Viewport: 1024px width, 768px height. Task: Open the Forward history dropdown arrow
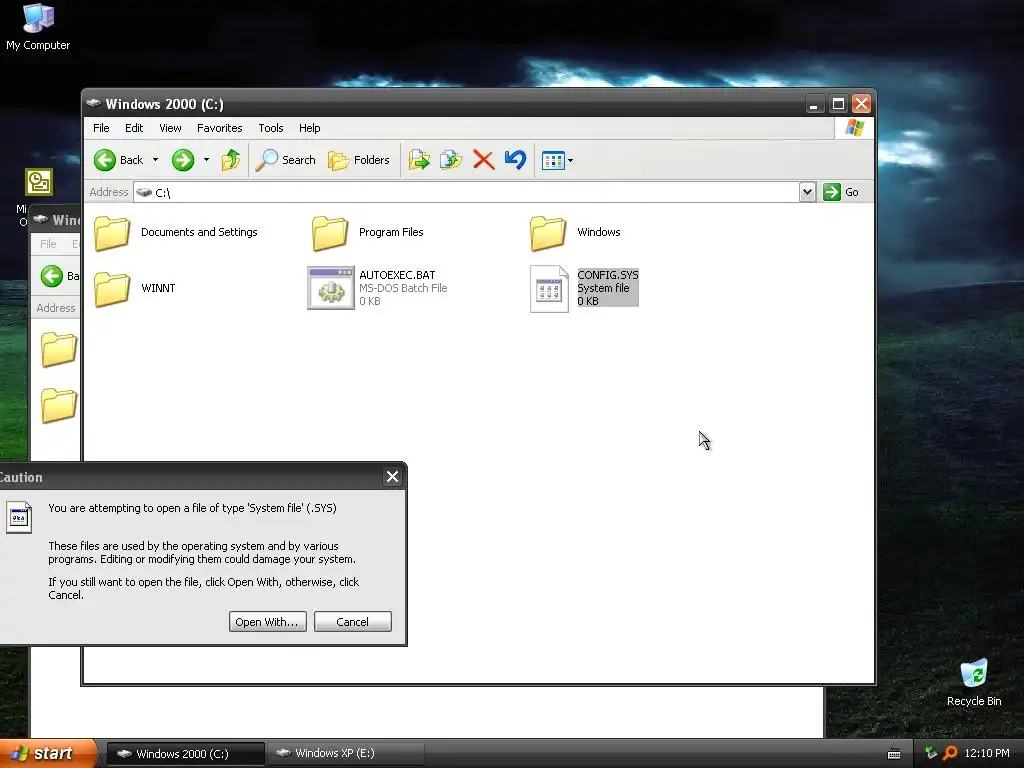click(x=206, y=160)
